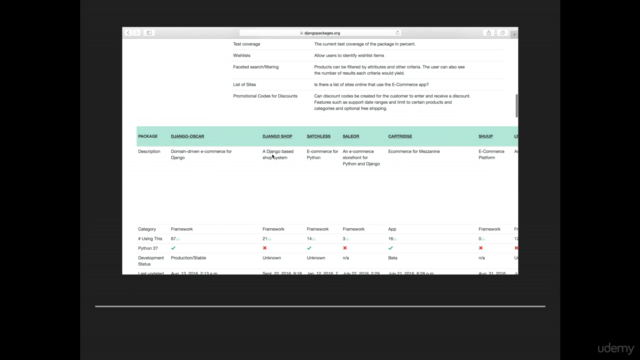Select the 'Wishlists' feature label
Viewport: 640px width, 360px height.
click(242, 56)
